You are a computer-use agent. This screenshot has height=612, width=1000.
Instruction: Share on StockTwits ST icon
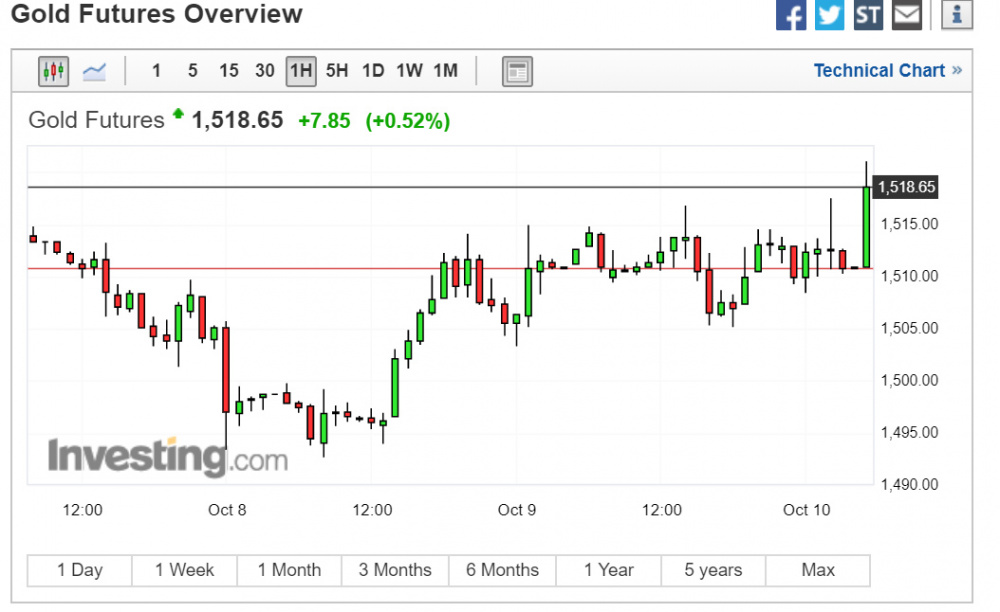pyautogui.click(x=869, y=14)
